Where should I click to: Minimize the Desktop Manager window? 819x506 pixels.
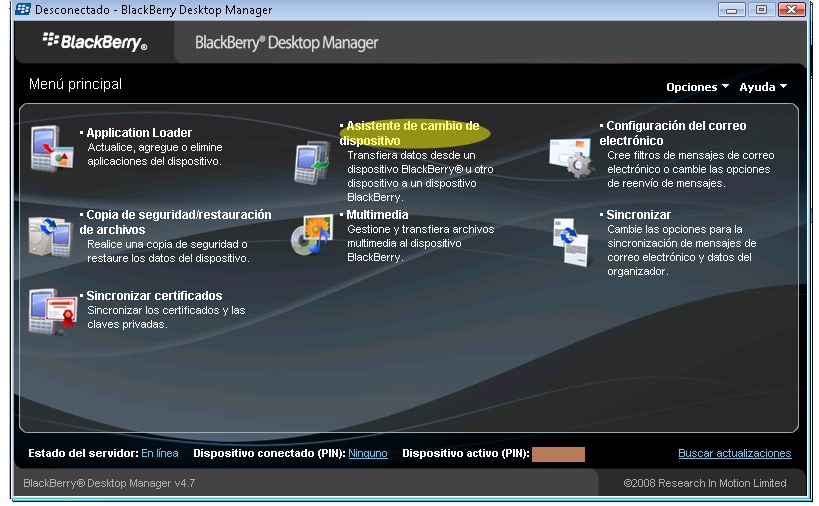pos(731,10)
